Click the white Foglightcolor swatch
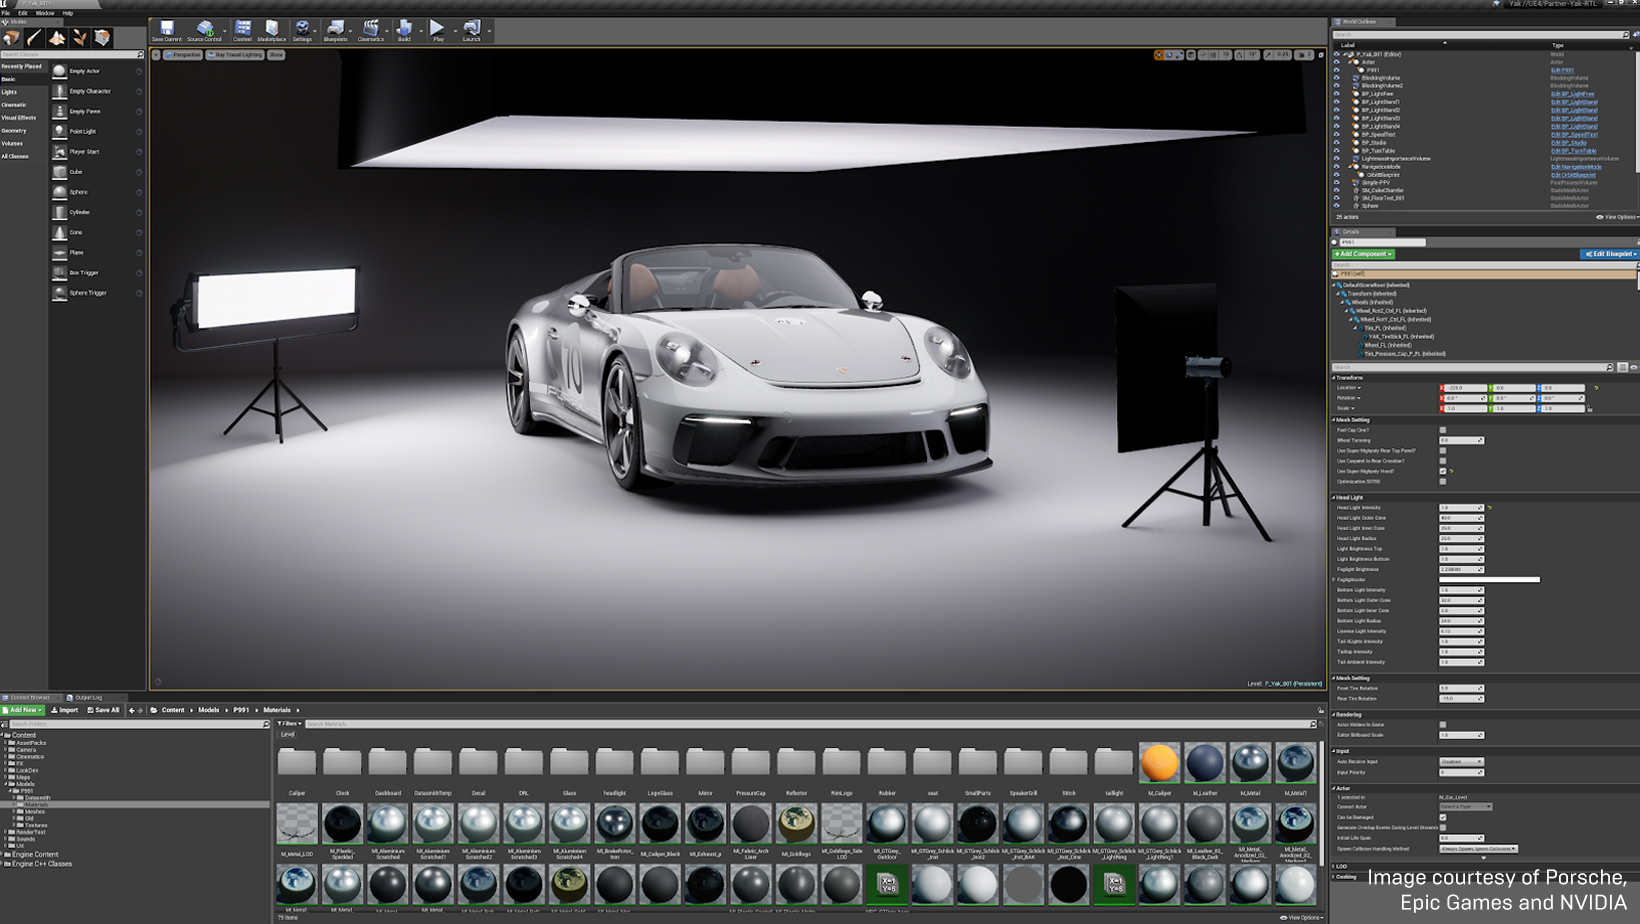1640x924 pixels. click(1489, 580)
